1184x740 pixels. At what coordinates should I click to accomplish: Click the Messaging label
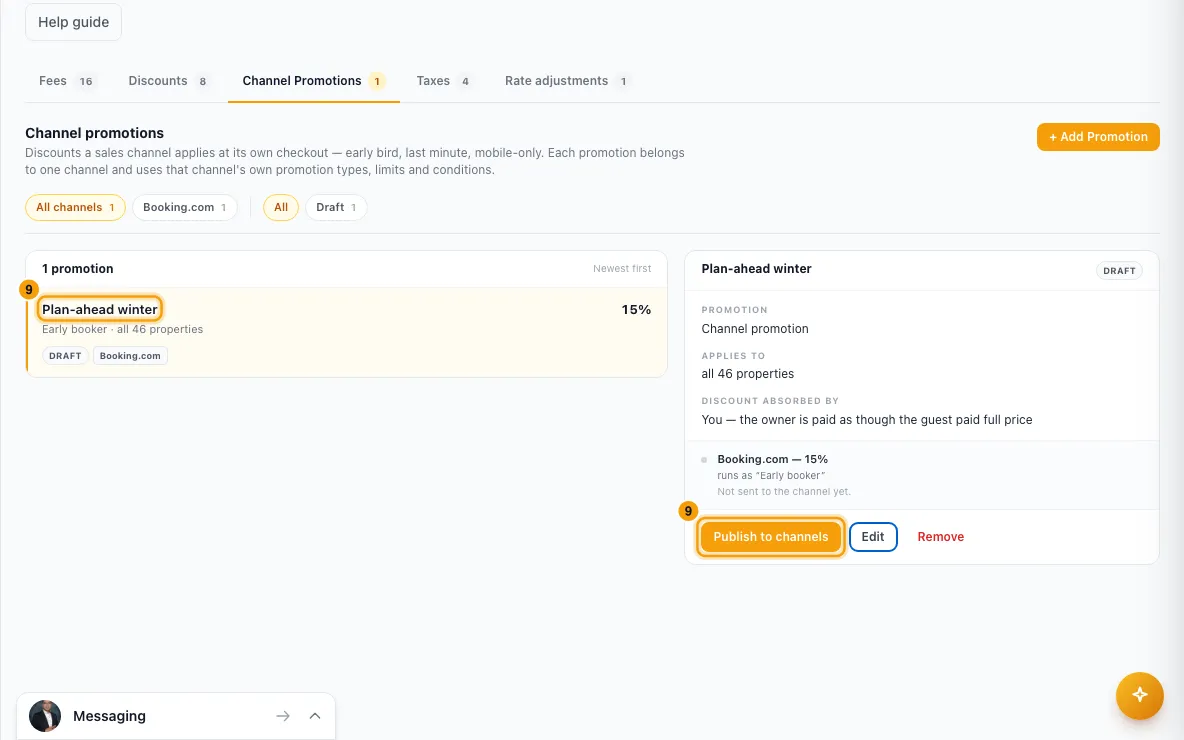coord(109,716)
